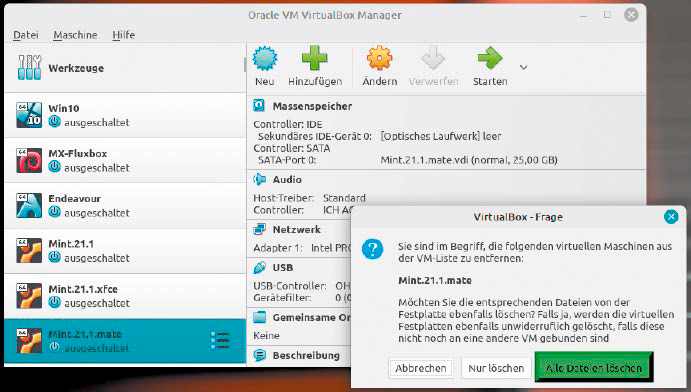Select the Werkzeuge label
This screenshot has width=691, height=392.
point(76,68)
